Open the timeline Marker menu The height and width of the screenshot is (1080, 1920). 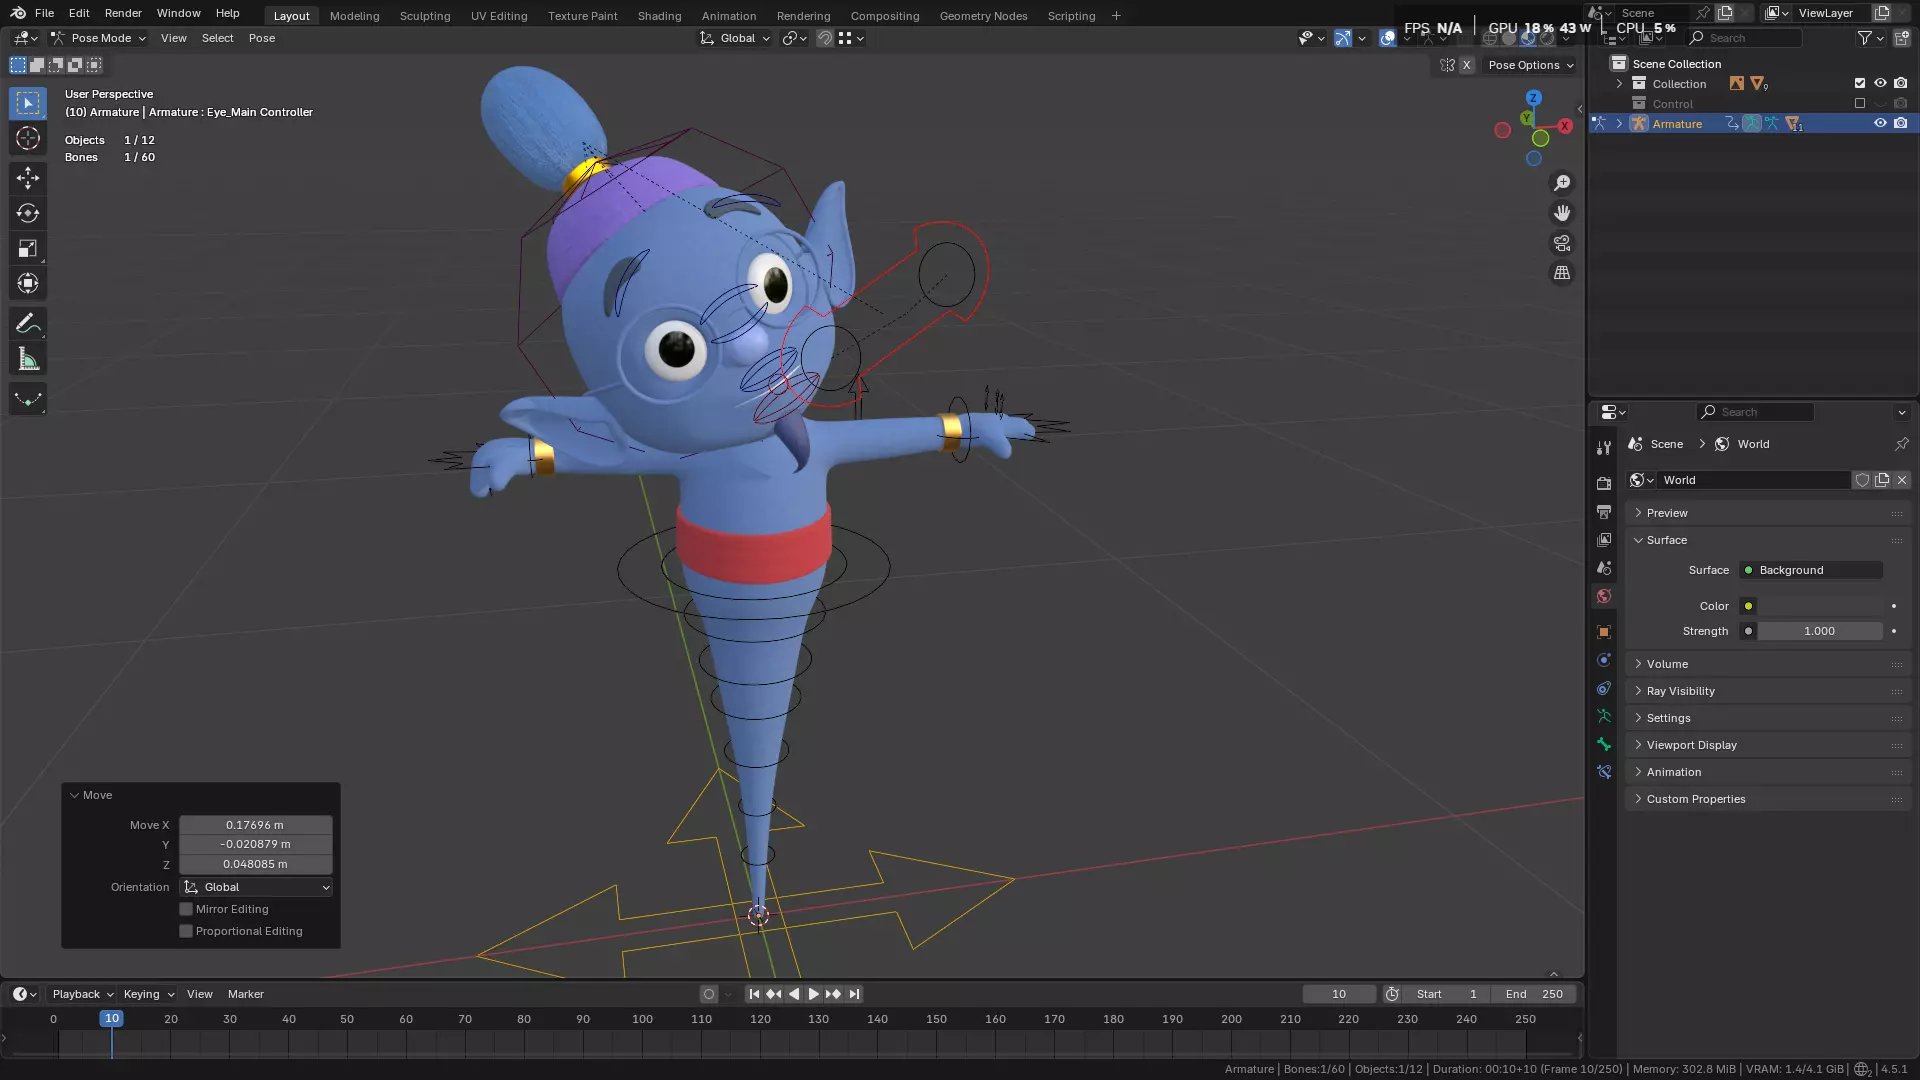(x=246, y=994)
